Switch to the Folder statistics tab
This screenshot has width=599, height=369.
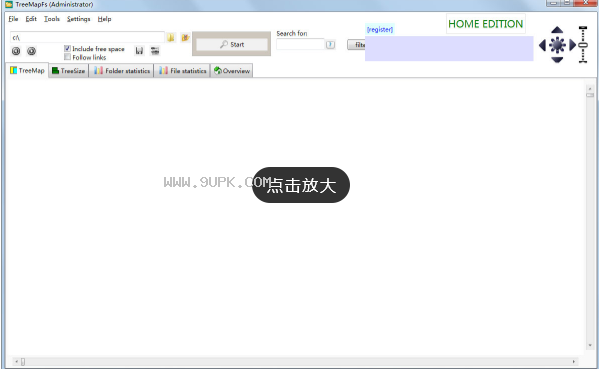[x=121, y=71]
